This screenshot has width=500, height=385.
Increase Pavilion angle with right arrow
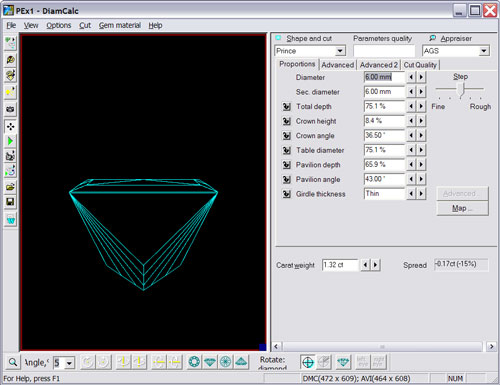click(421, 179)
